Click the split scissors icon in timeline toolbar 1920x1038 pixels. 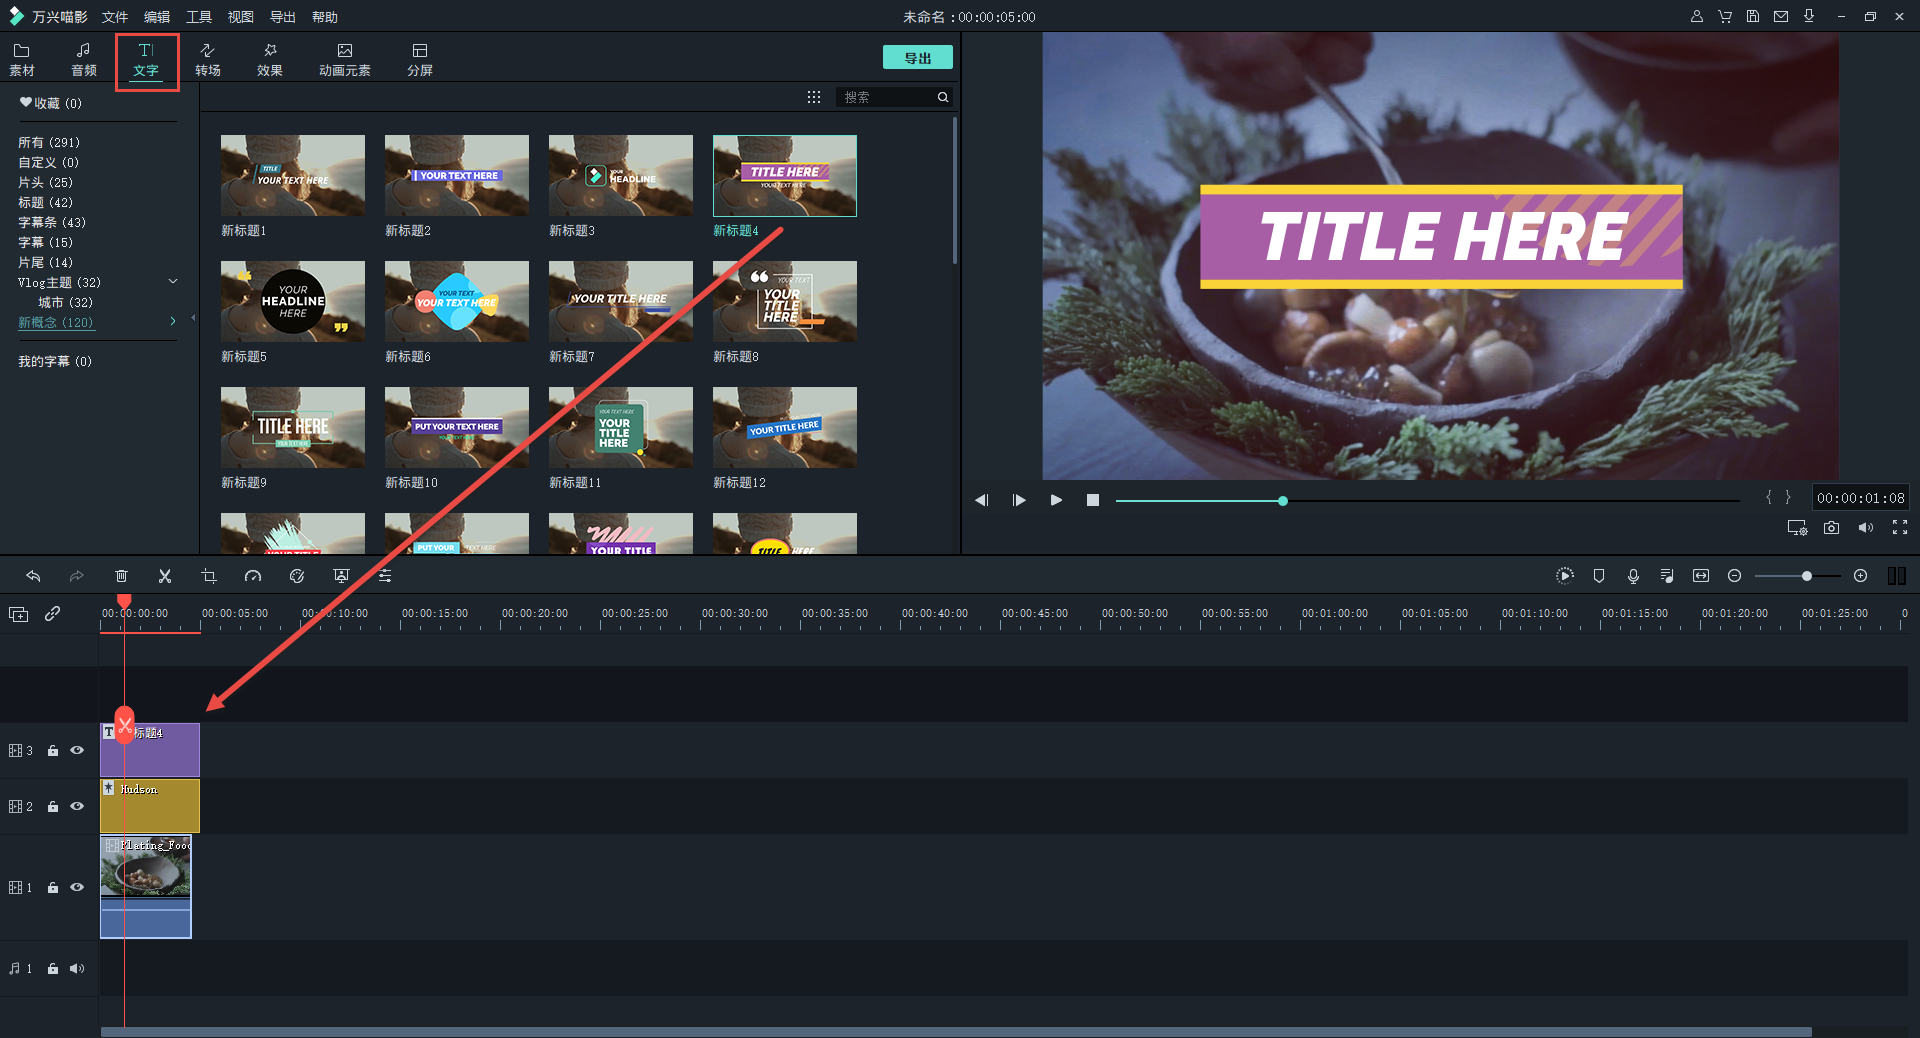coord(165,576)
